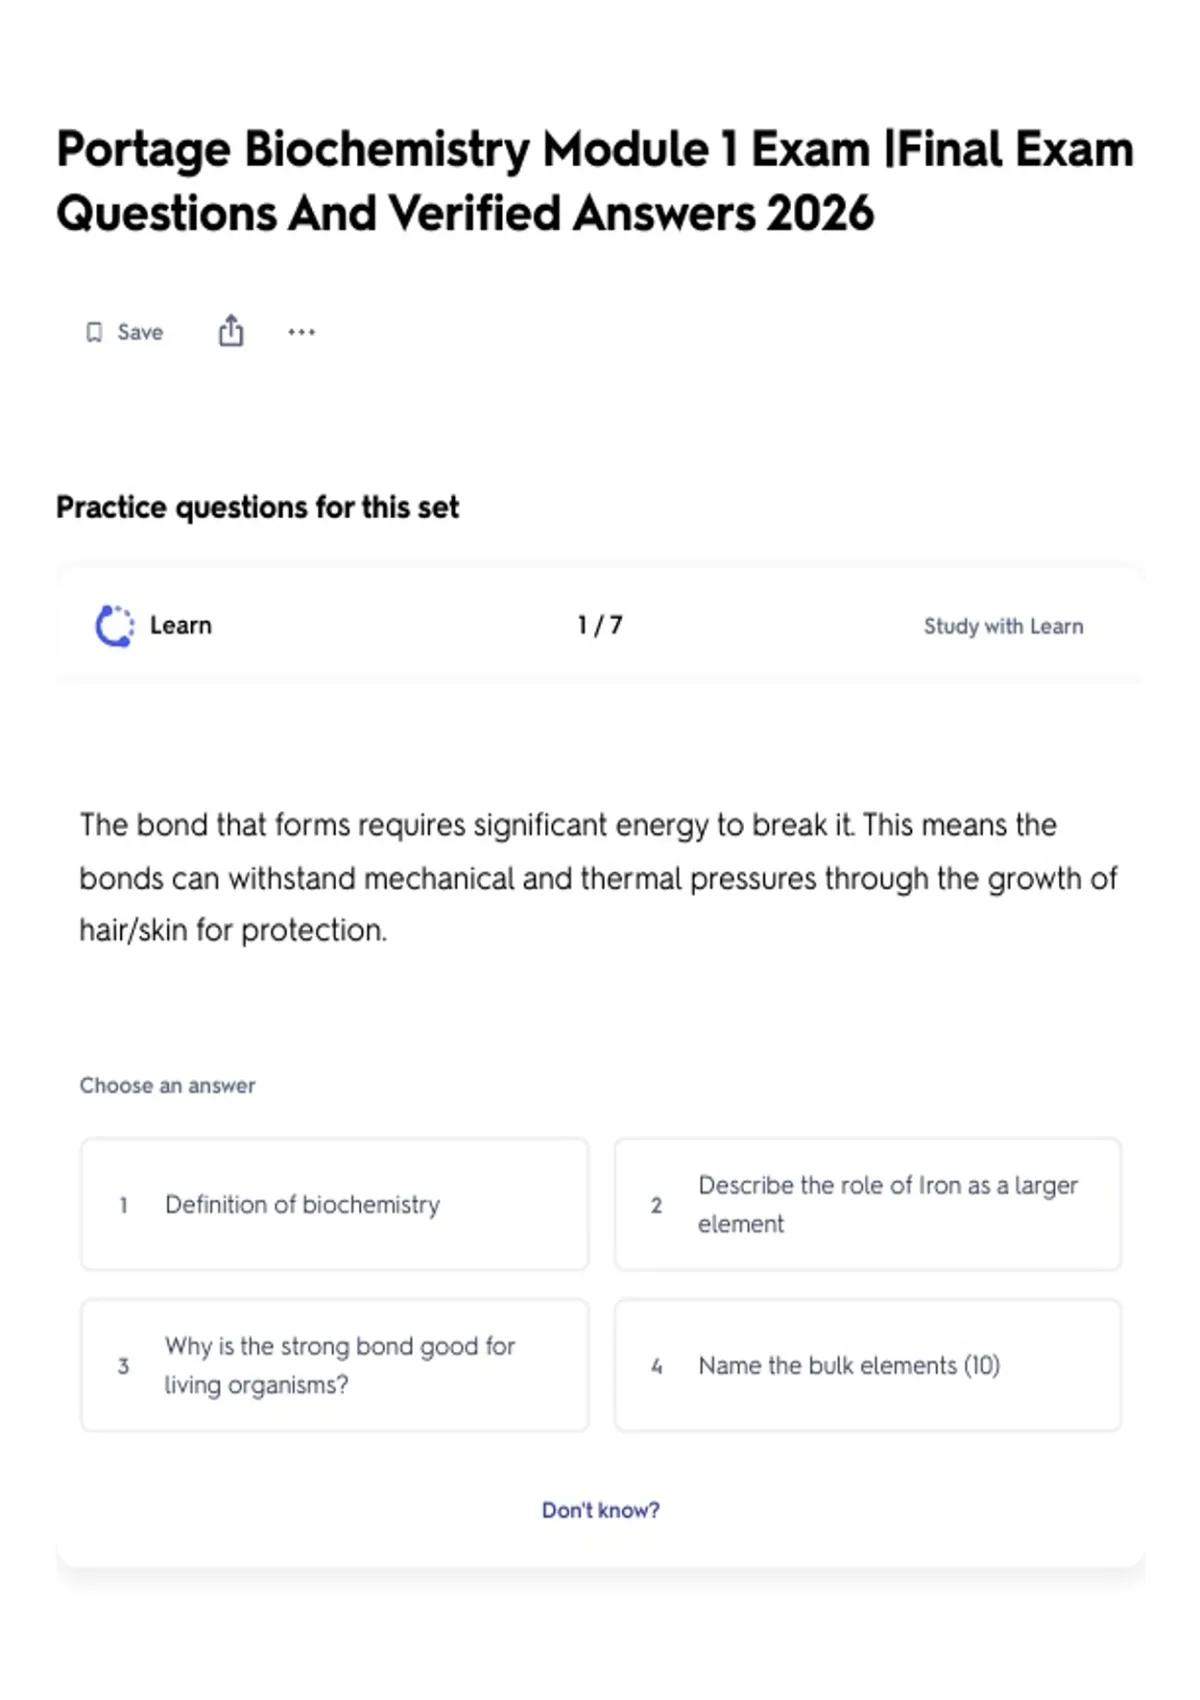Click the Choose an answer label
The image size is (1200, 1700).
(167, 1086)
